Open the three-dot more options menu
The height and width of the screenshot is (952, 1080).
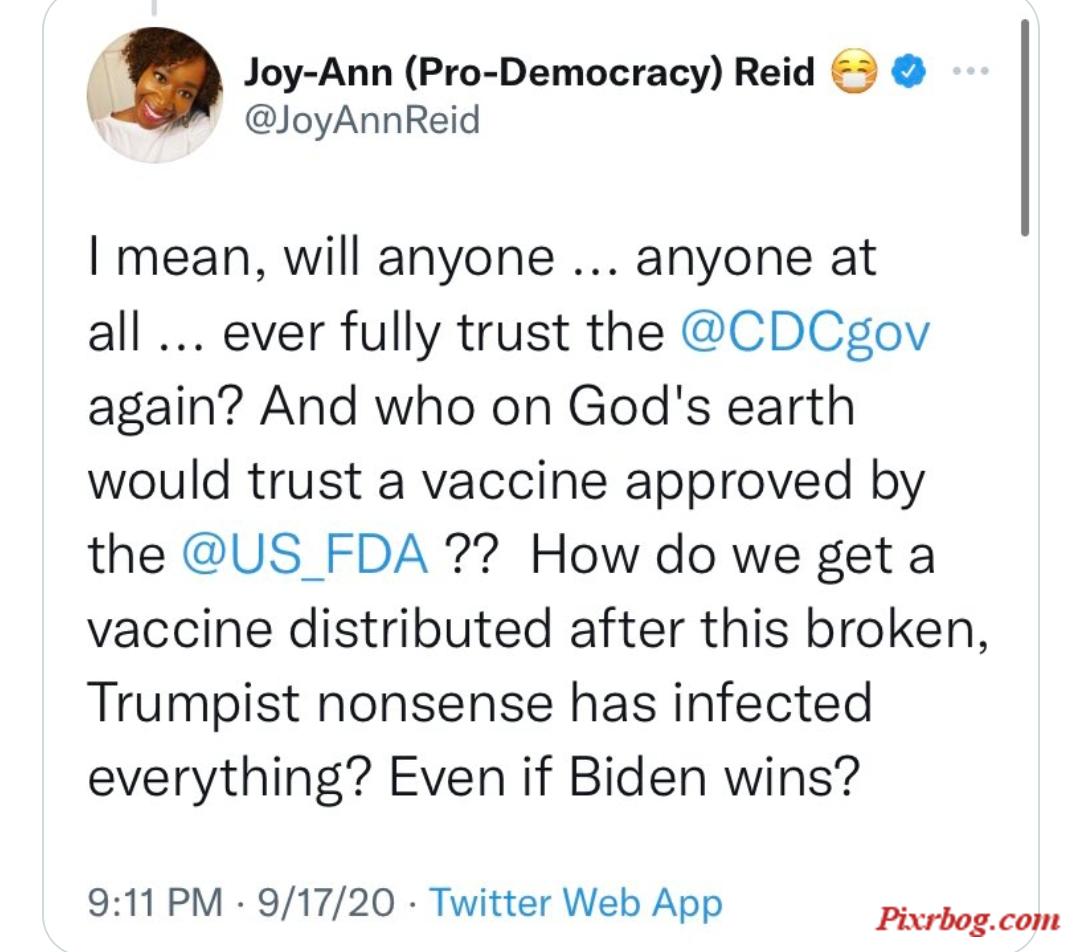(970, 70)
